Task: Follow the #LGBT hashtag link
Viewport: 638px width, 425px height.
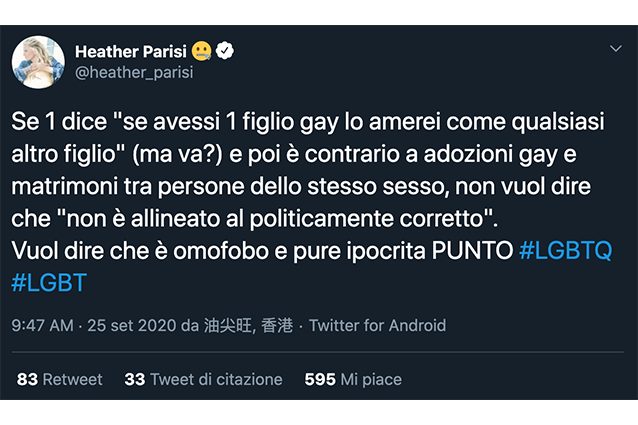Action: [x=49, y=283]
